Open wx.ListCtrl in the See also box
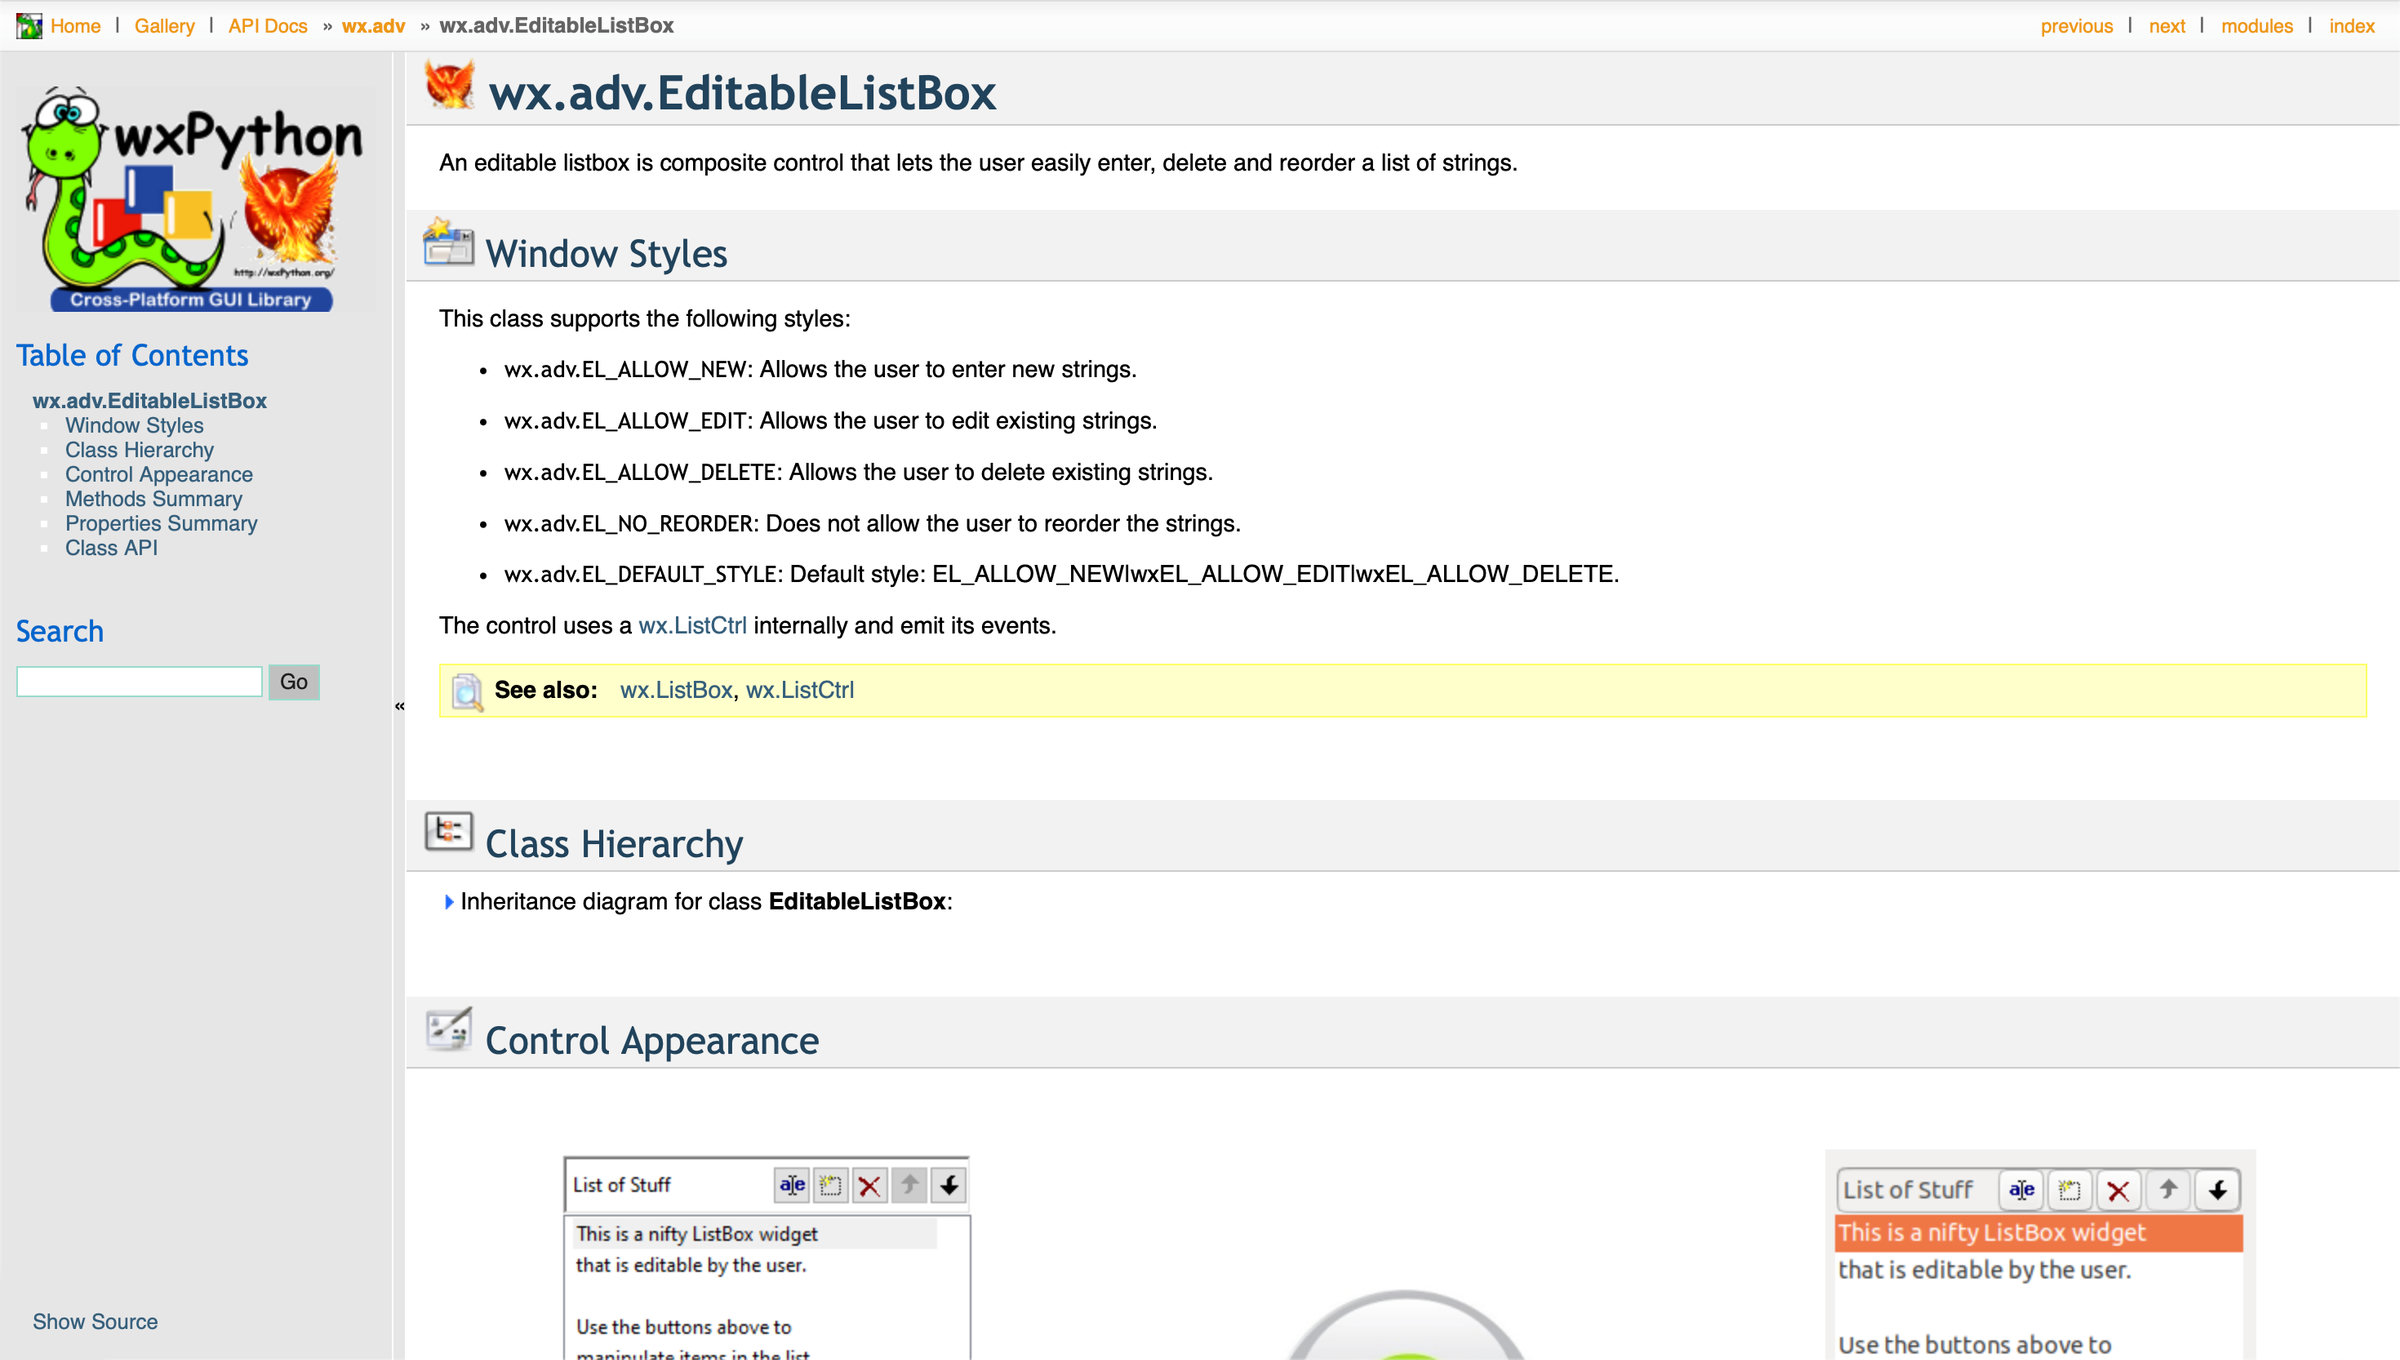This screenshot has width=2400, height=1360. 800,690
